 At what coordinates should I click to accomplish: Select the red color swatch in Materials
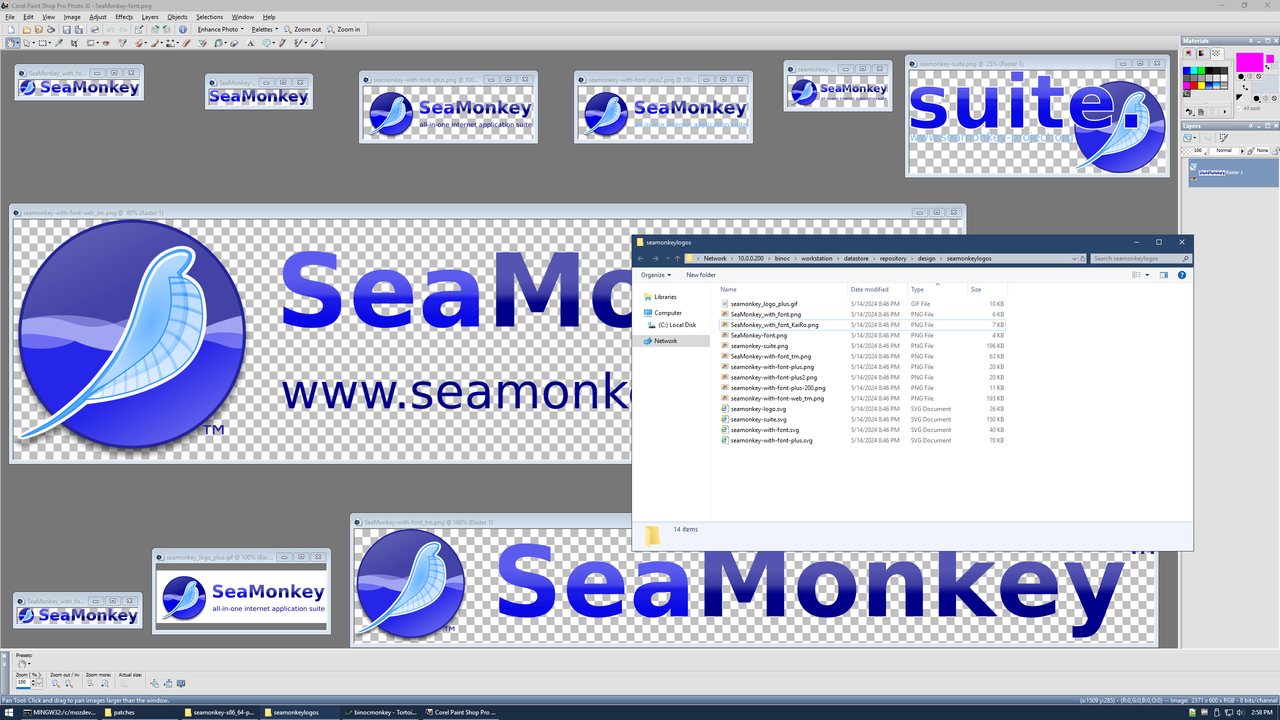click(x=1194, y=85)
